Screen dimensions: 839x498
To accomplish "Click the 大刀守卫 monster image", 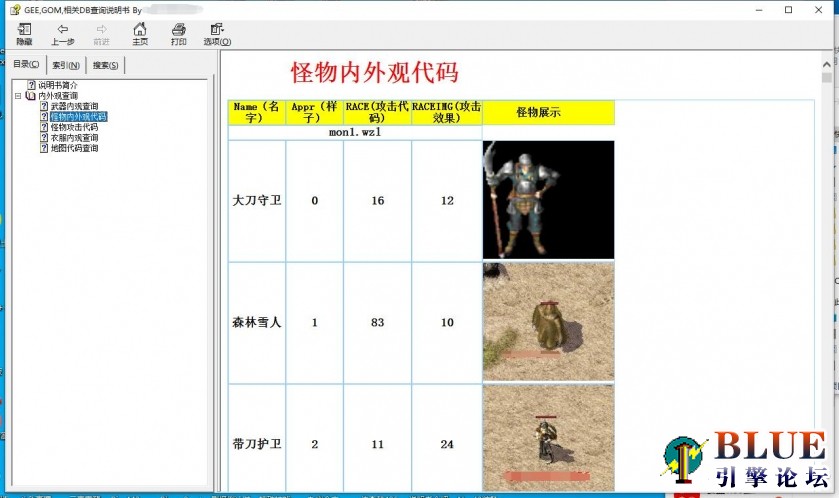I will pos(548,200).
